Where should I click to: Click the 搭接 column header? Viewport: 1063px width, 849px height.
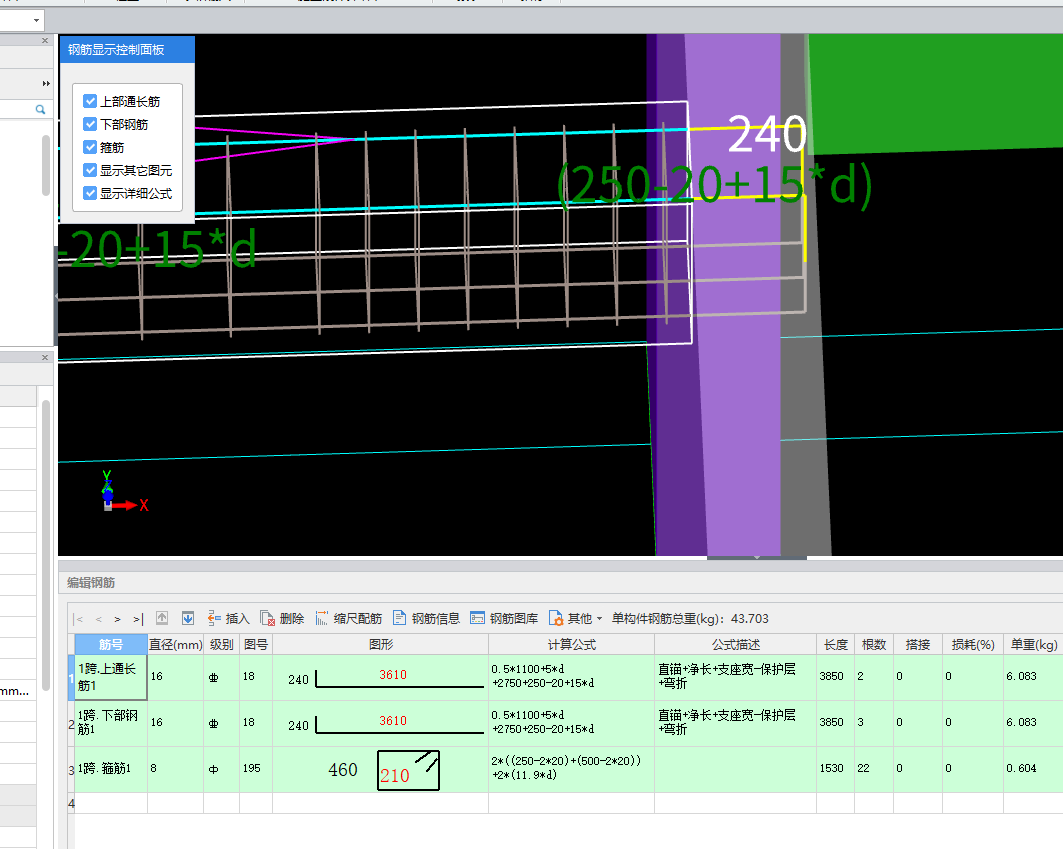pyautogui.click(x=917, y=645)
